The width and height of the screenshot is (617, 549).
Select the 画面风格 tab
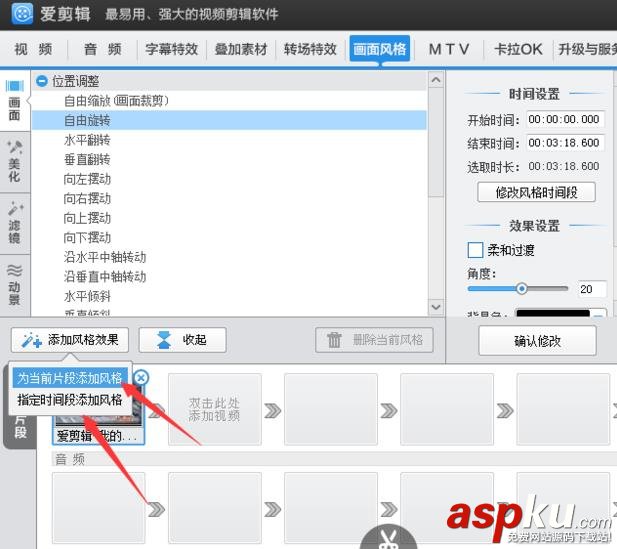point(380,49)
